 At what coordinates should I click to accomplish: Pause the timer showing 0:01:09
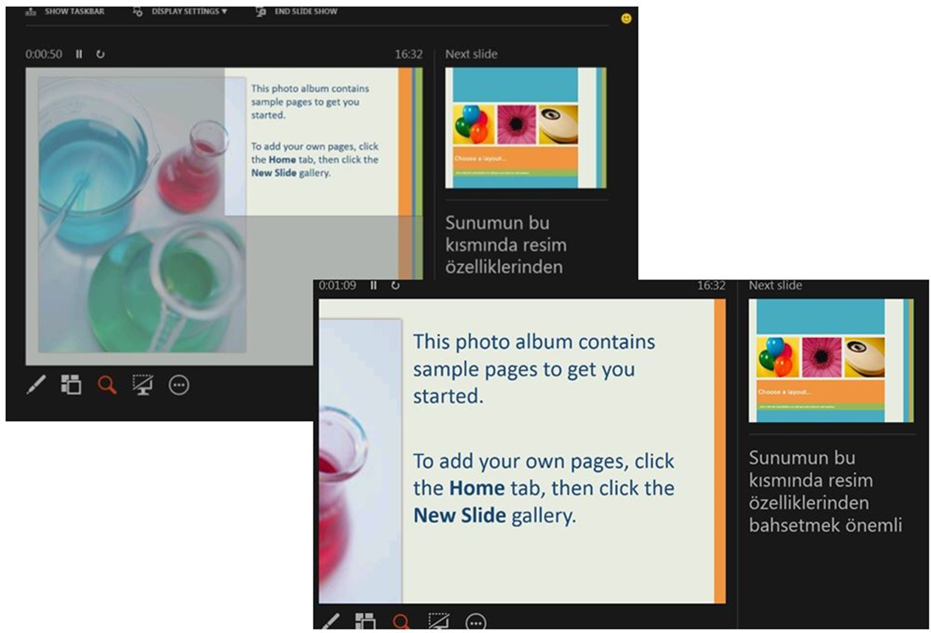coord(373,286)
